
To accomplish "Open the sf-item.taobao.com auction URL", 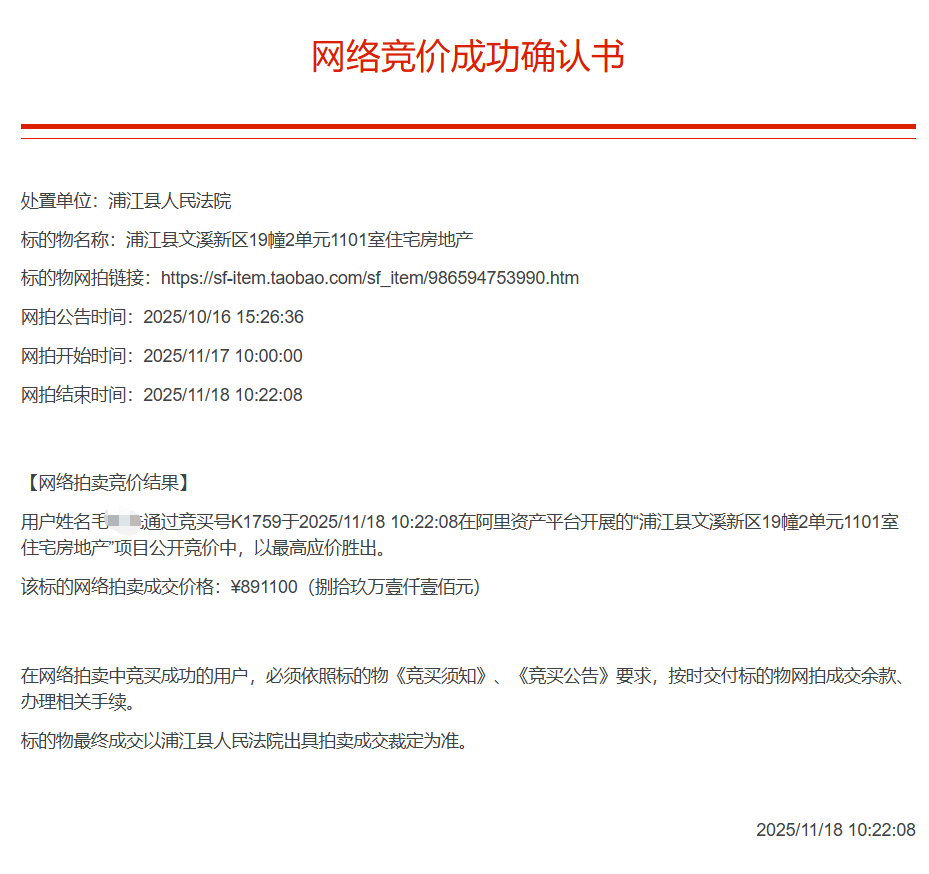I will point(369,278).
